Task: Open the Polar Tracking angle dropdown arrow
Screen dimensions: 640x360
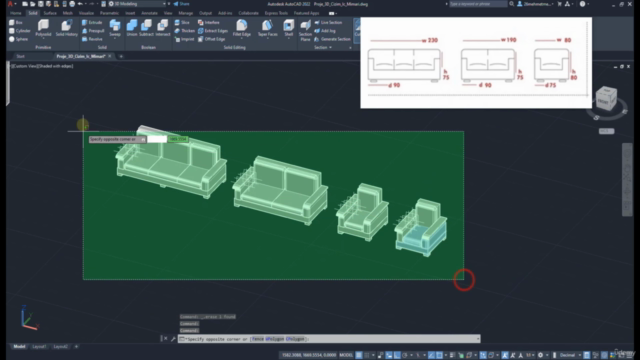Action: (x=411, y=355)
